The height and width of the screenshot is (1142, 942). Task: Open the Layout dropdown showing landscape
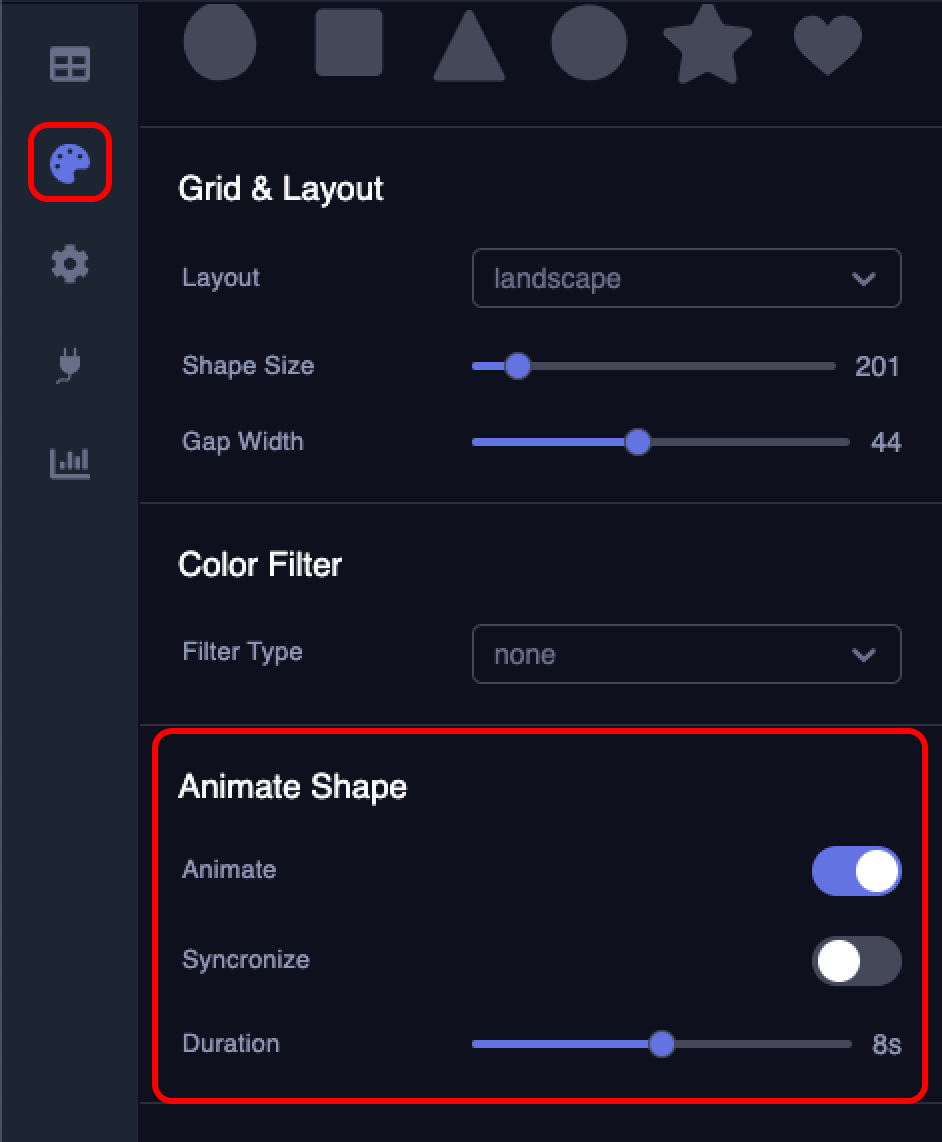coord(687,278)
